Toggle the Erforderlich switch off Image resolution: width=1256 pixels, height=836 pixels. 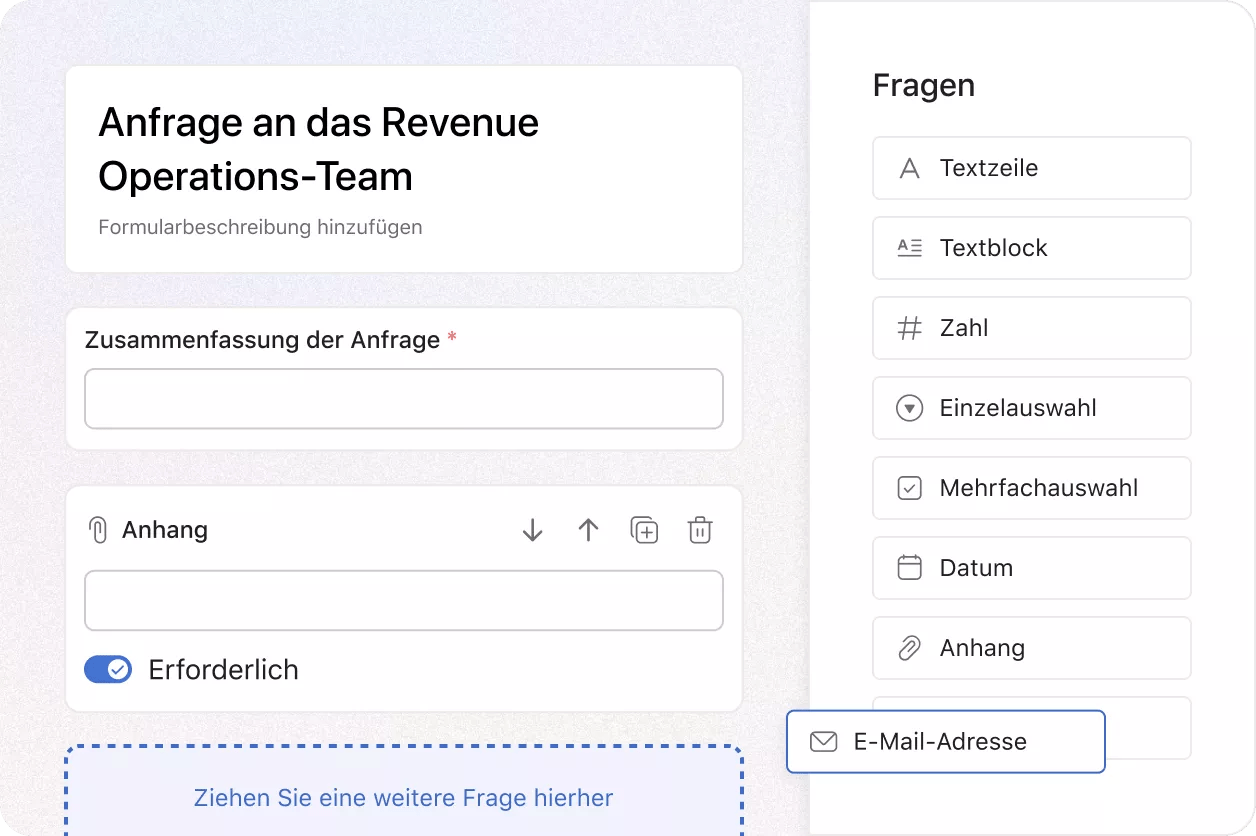(x=108, y=669)
